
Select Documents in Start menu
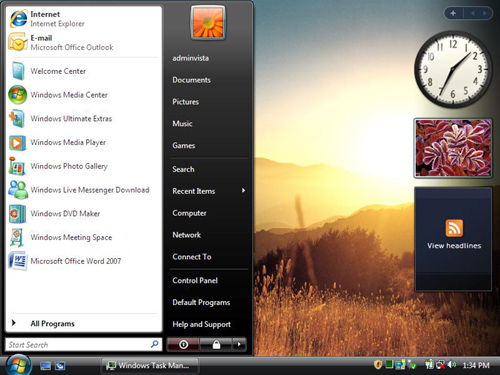191,80
